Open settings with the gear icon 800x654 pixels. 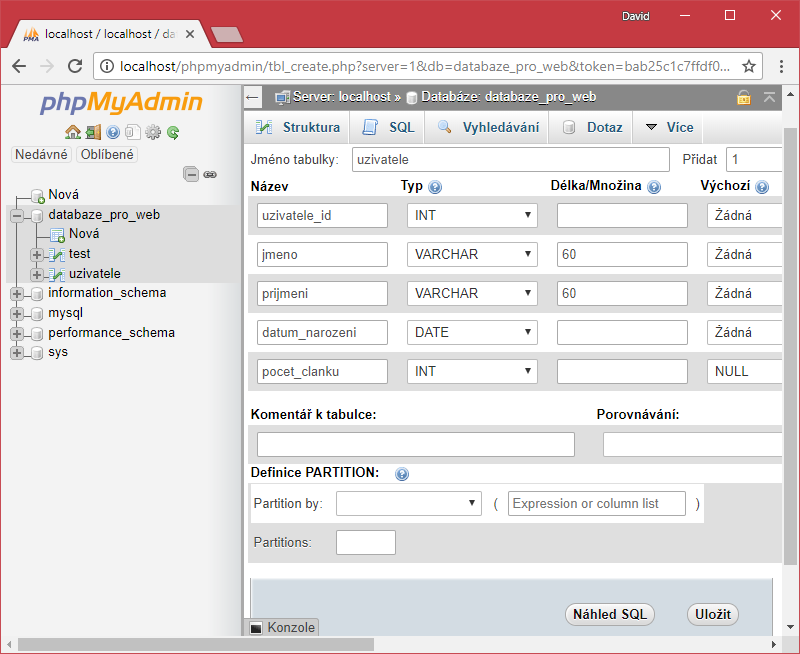[x=152, y=131]
